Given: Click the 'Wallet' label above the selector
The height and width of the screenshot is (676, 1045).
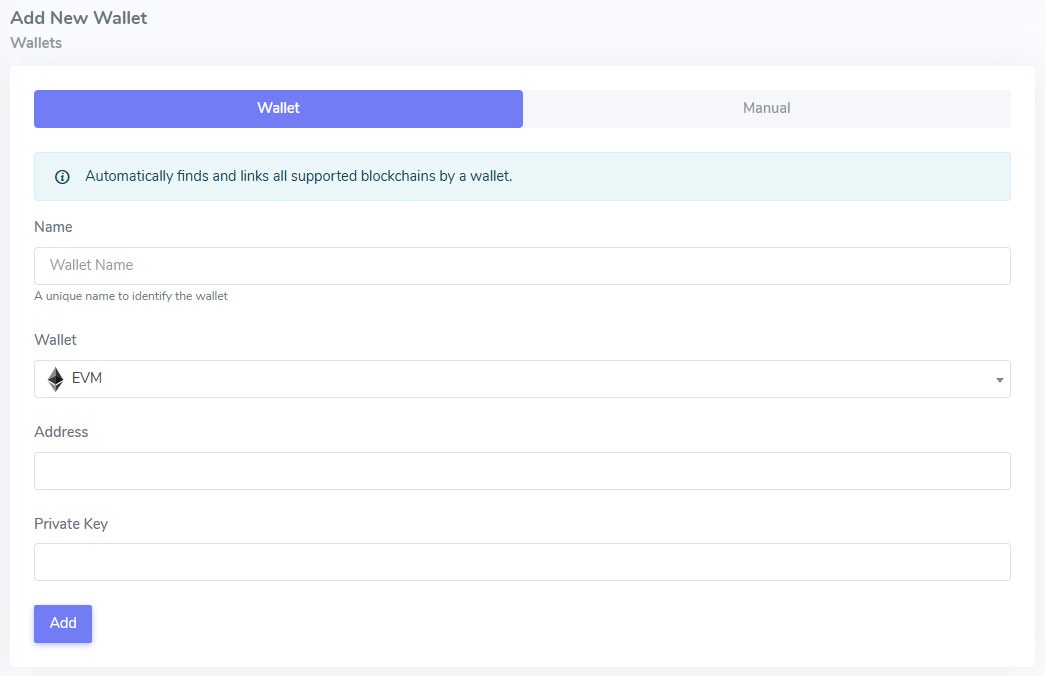Looking at the screenshot, I should pyautogui.click(x=55, y=340).
